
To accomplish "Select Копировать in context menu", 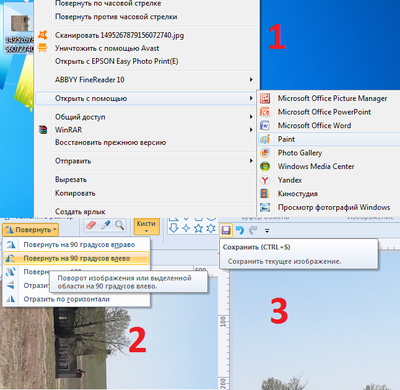I will [x=75, y=193].
